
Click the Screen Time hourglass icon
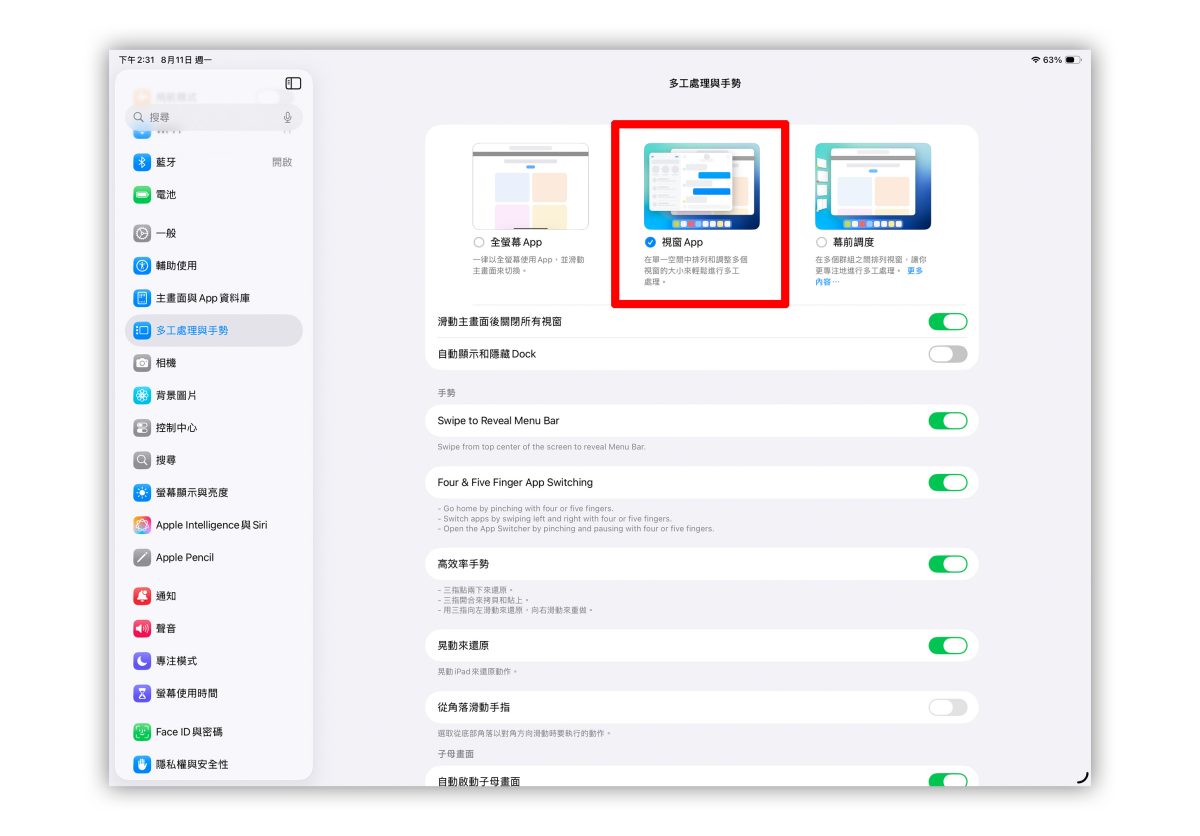(142, 693)
